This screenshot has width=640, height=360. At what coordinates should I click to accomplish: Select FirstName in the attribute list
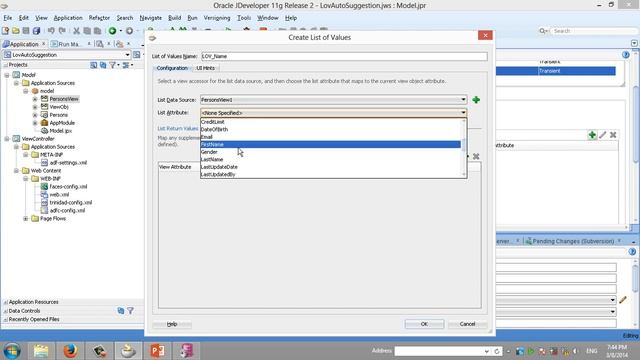pos(330,144)
